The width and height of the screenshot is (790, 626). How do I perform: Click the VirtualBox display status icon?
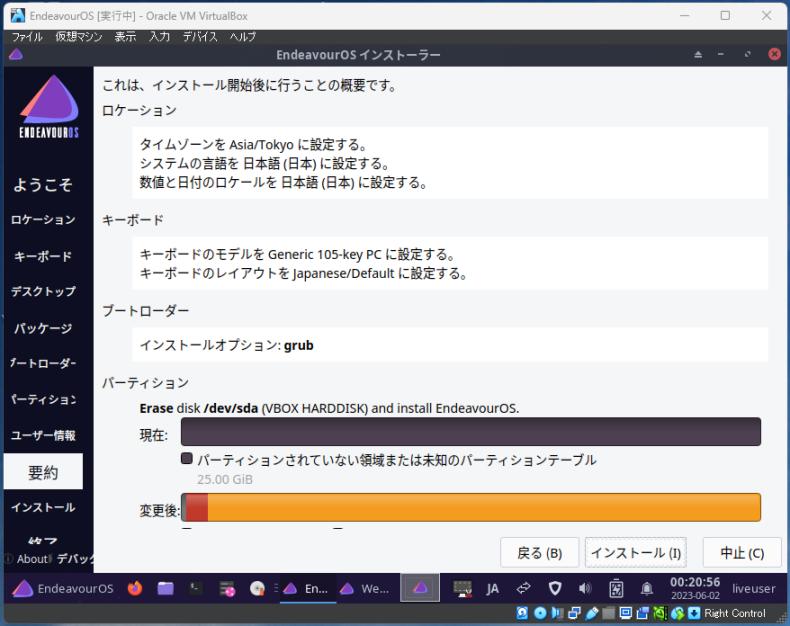click(x=626, y=613)
